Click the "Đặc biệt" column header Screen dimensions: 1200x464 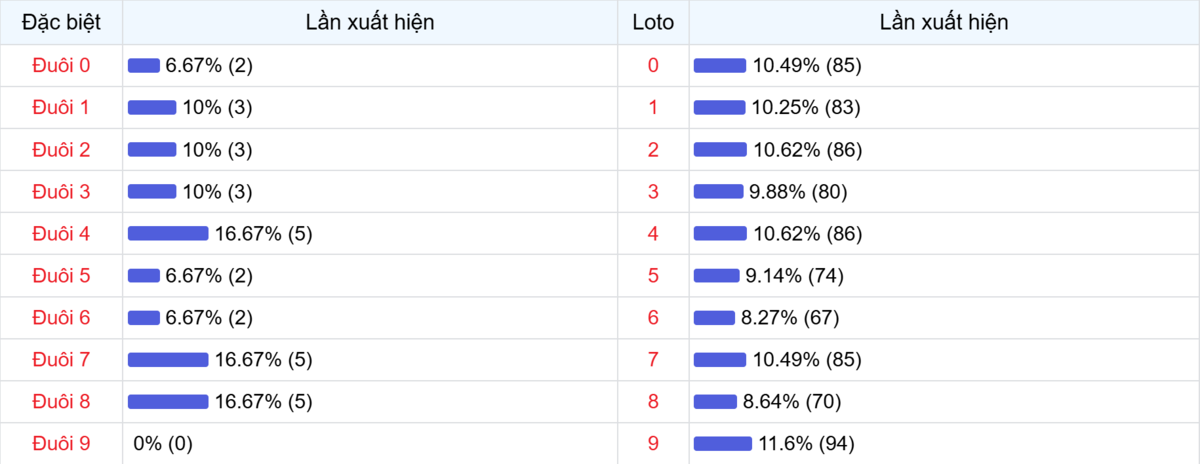coord(61,22)
